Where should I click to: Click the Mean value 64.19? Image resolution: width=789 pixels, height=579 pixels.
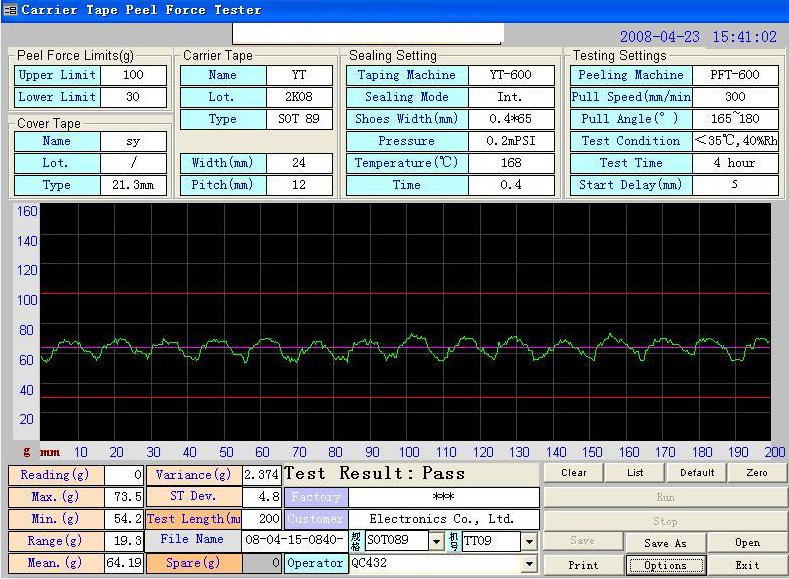tap(124, 563)
